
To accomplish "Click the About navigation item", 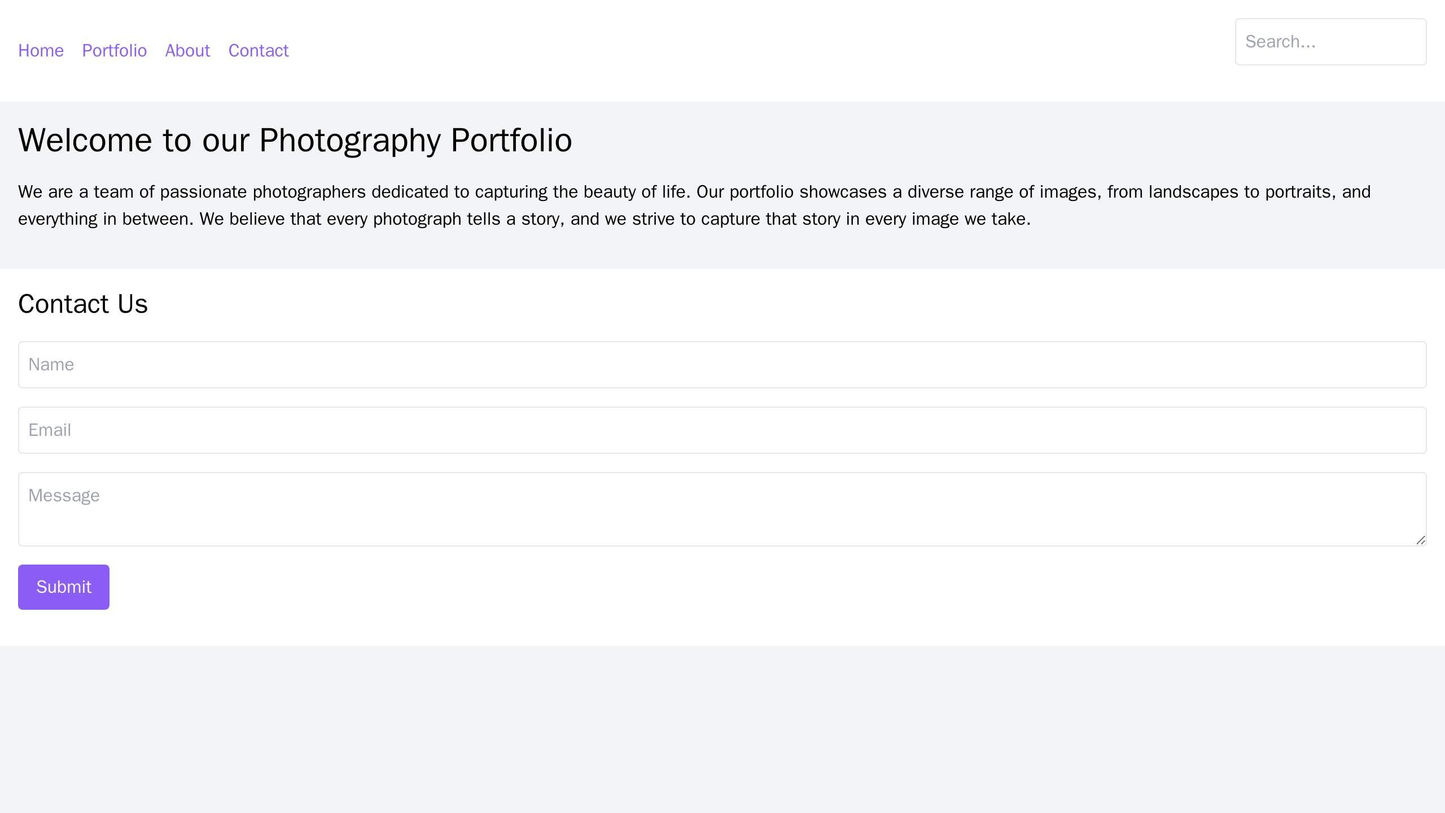I will 187,50.
